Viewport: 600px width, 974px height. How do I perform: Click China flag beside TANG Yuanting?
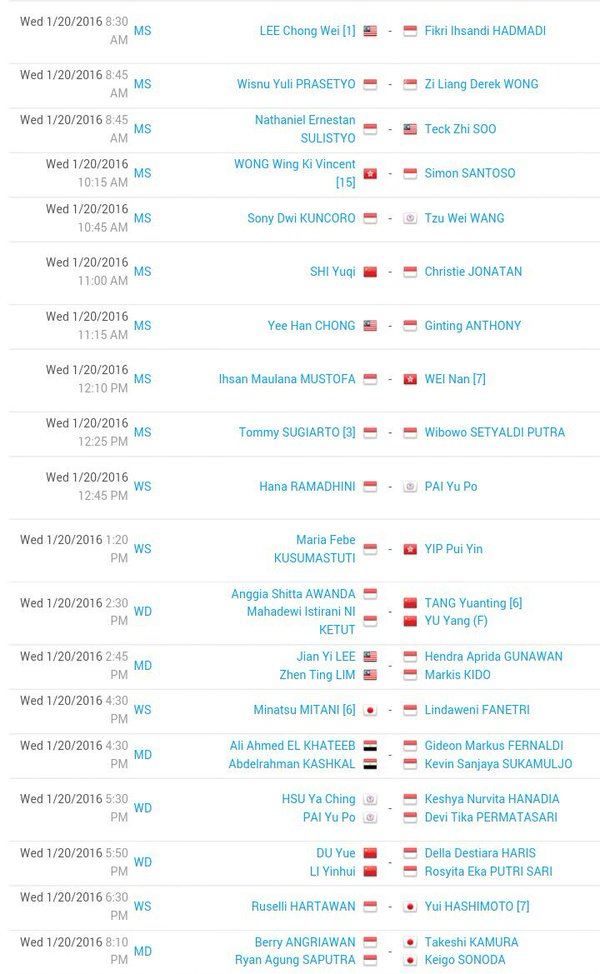[410, 603]
